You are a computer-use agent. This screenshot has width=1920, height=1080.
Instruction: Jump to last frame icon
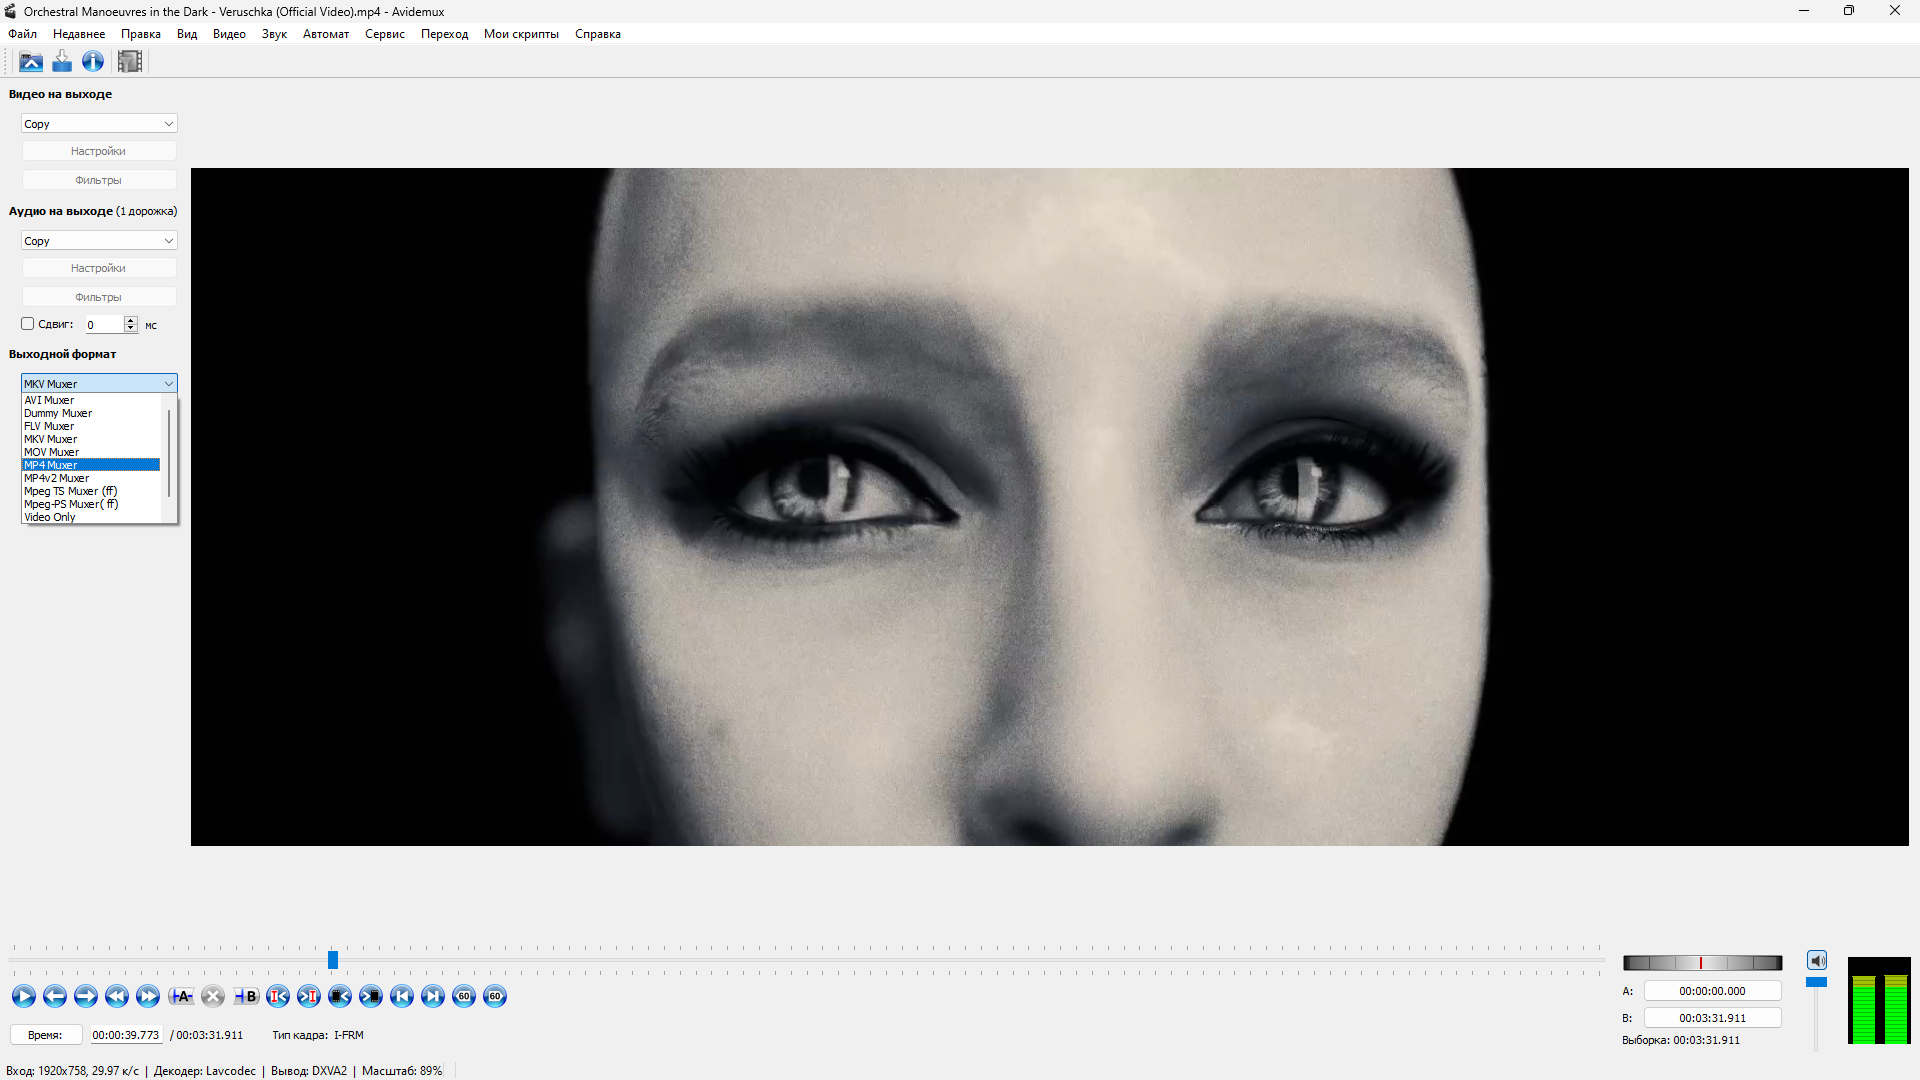pos(433,996)
